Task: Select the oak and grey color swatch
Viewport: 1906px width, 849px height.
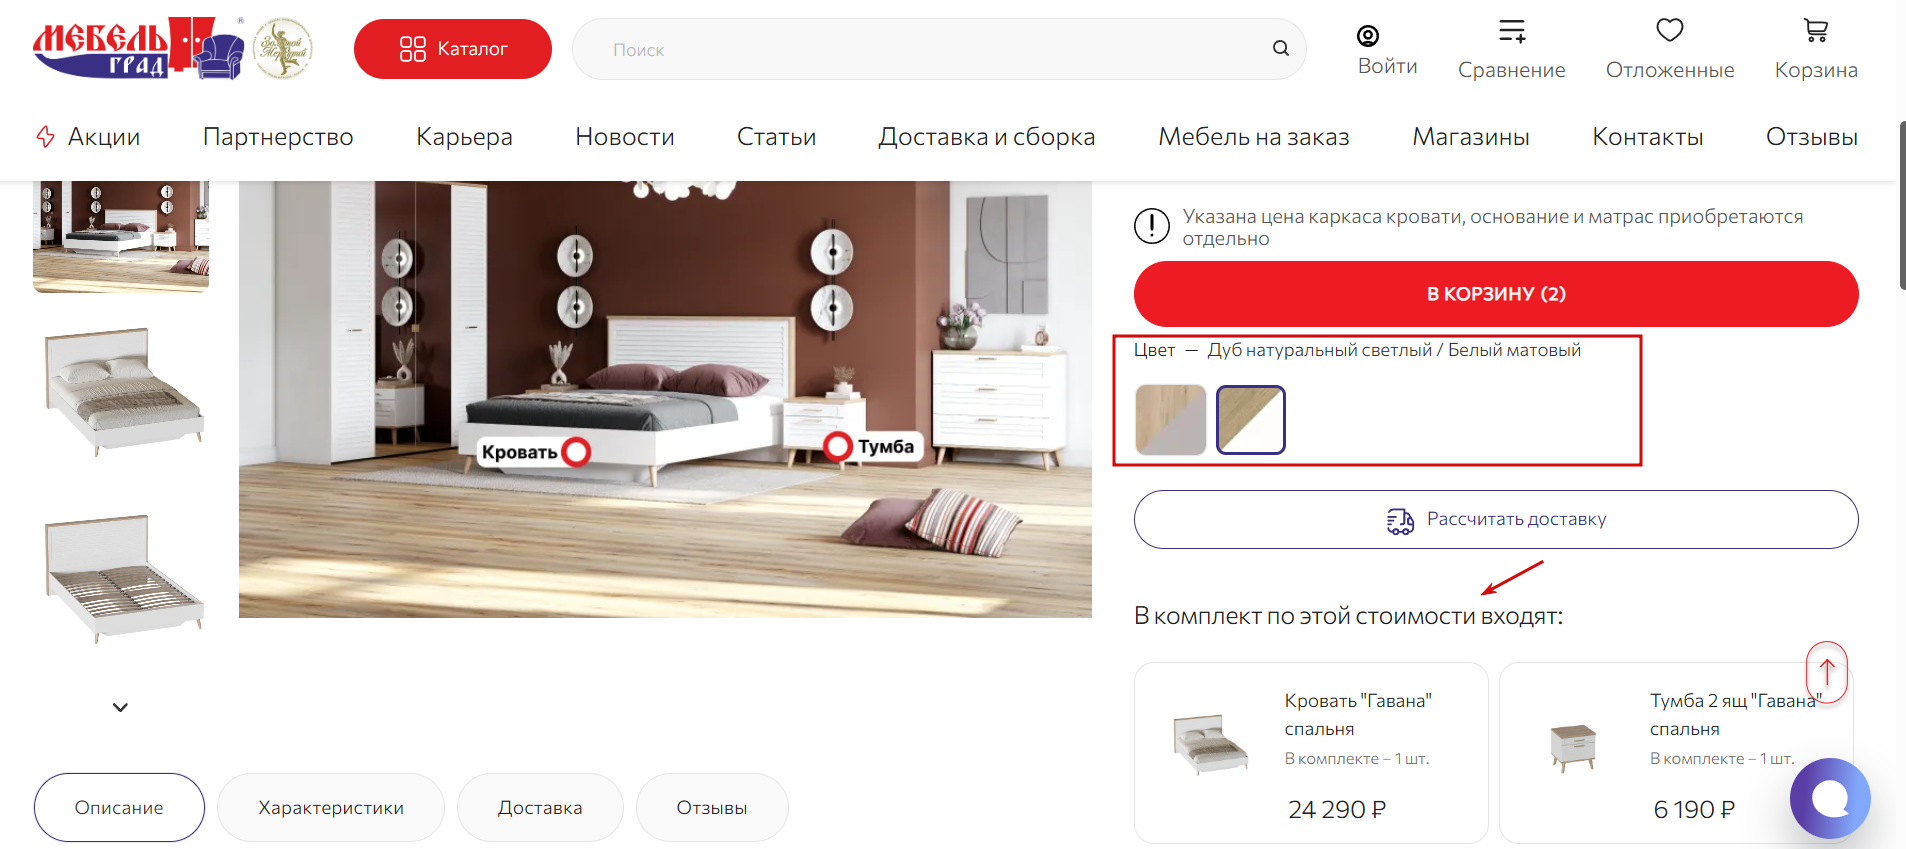Action: (x=1171, y=420)
